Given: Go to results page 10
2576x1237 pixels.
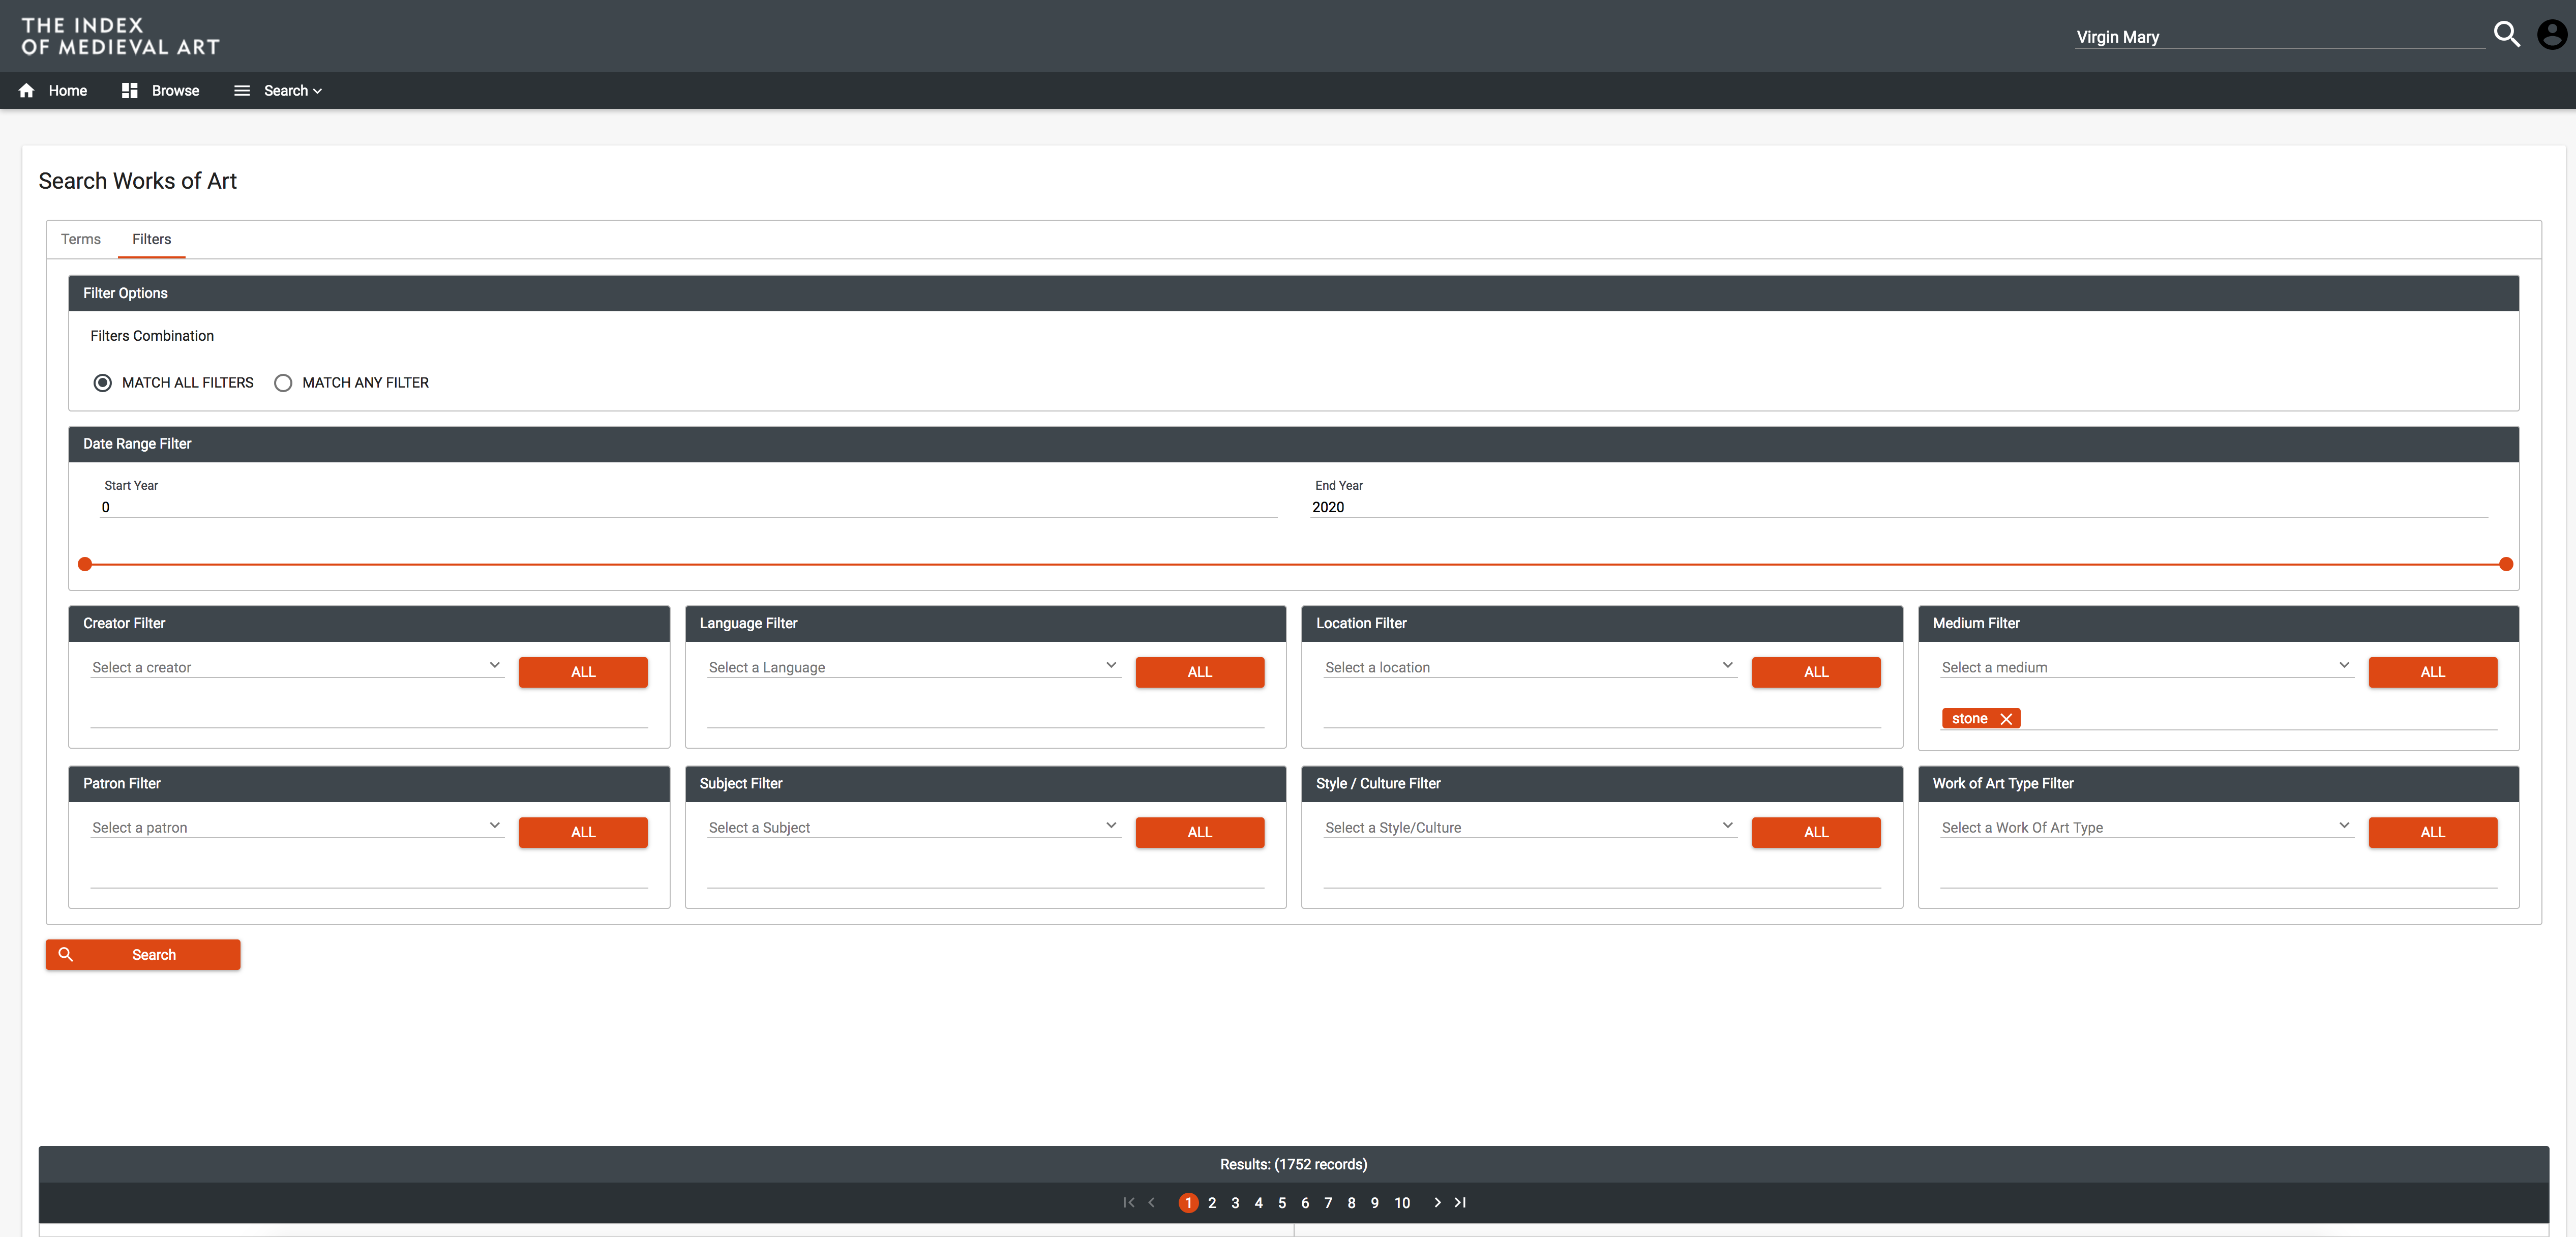Looking at the screenshot, I should (x=1402, y=1203).
